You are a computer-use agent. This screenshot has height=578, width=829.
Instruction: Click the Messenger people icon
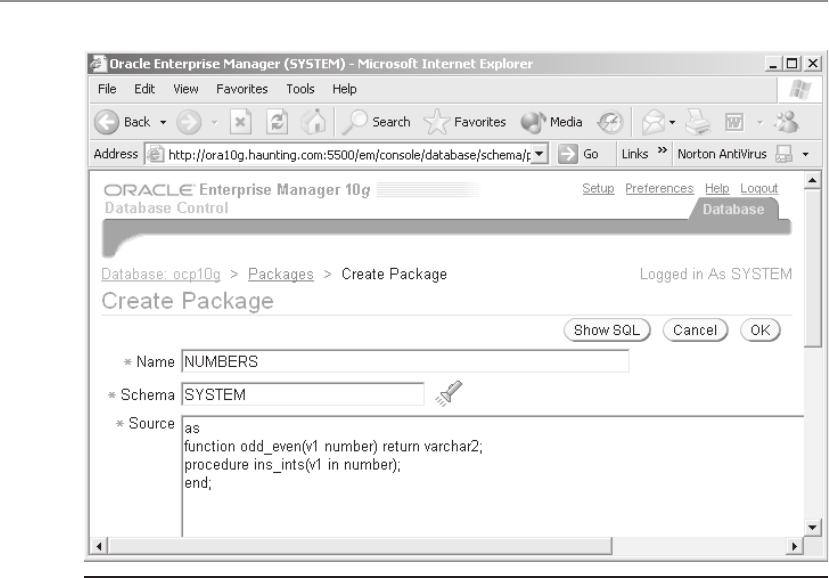[x=786, y=122]
